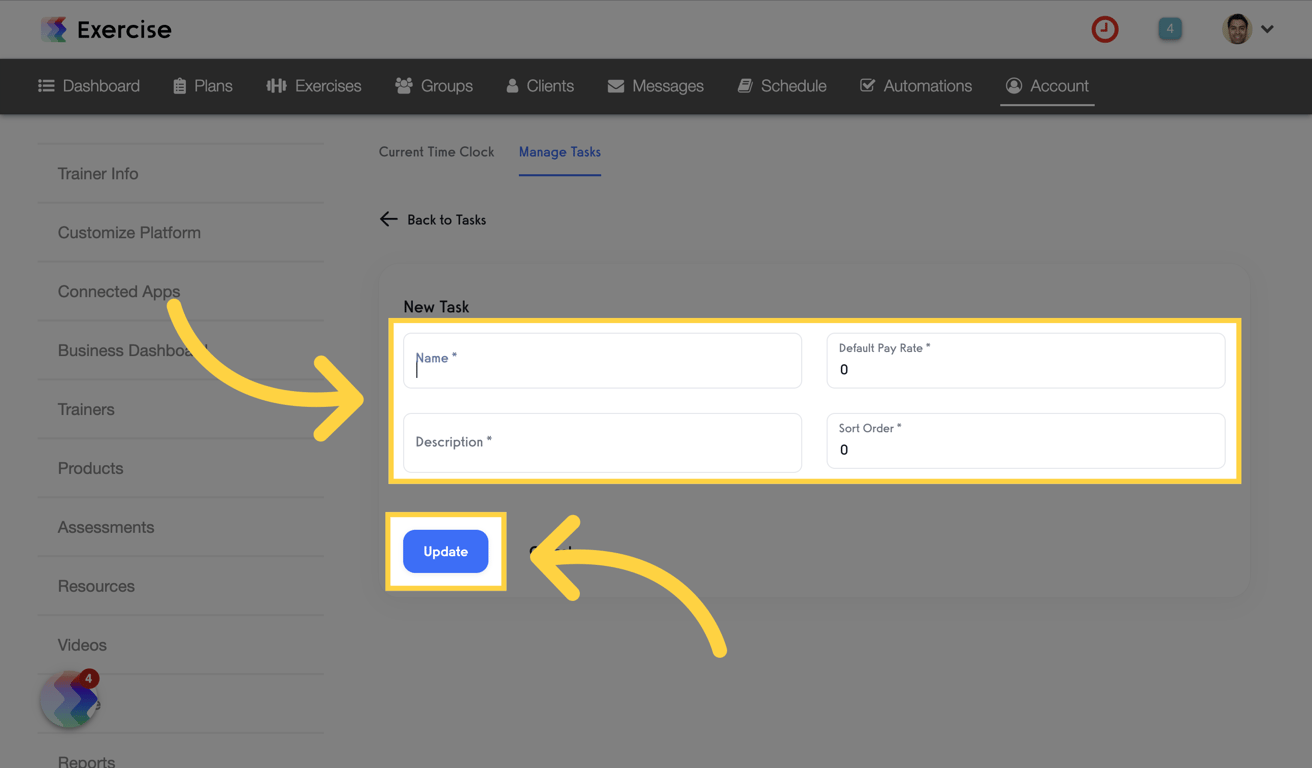1312x768 pixels.
Task: Click the back arrow beside Back to Tasks
Action: [388, 219]
